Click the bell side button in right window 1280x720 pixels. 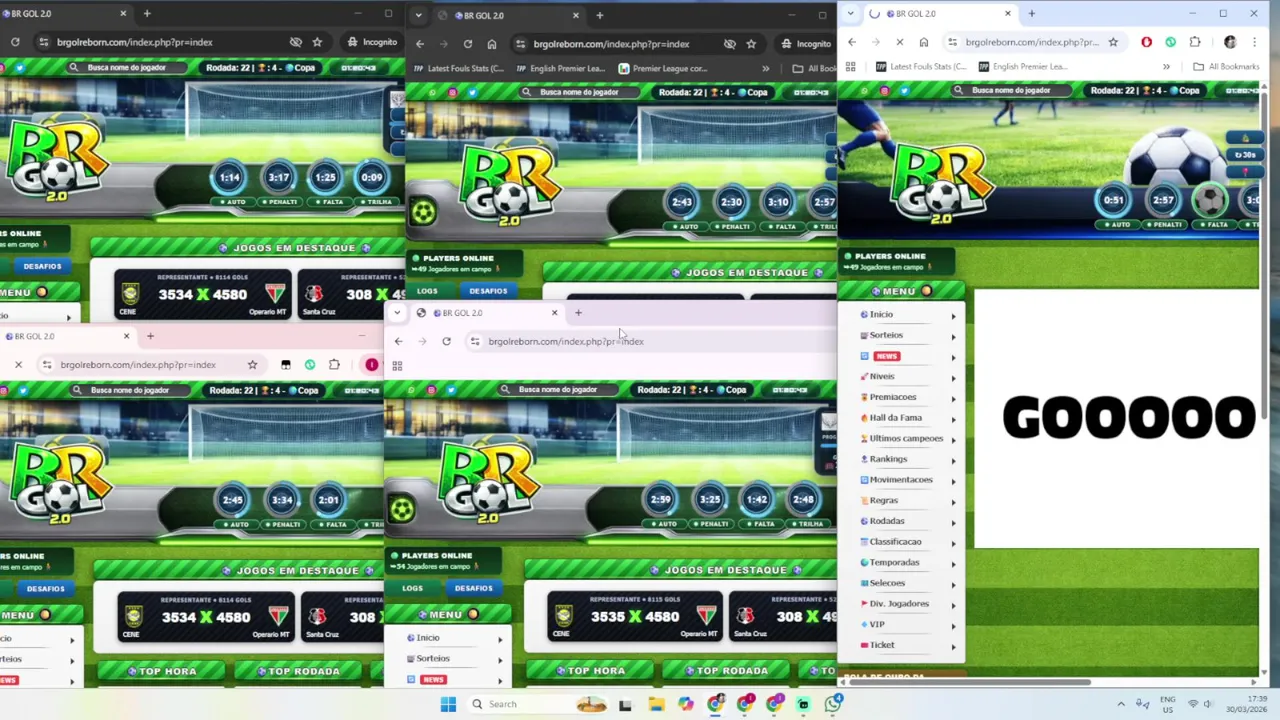(x=1245, y=138)
